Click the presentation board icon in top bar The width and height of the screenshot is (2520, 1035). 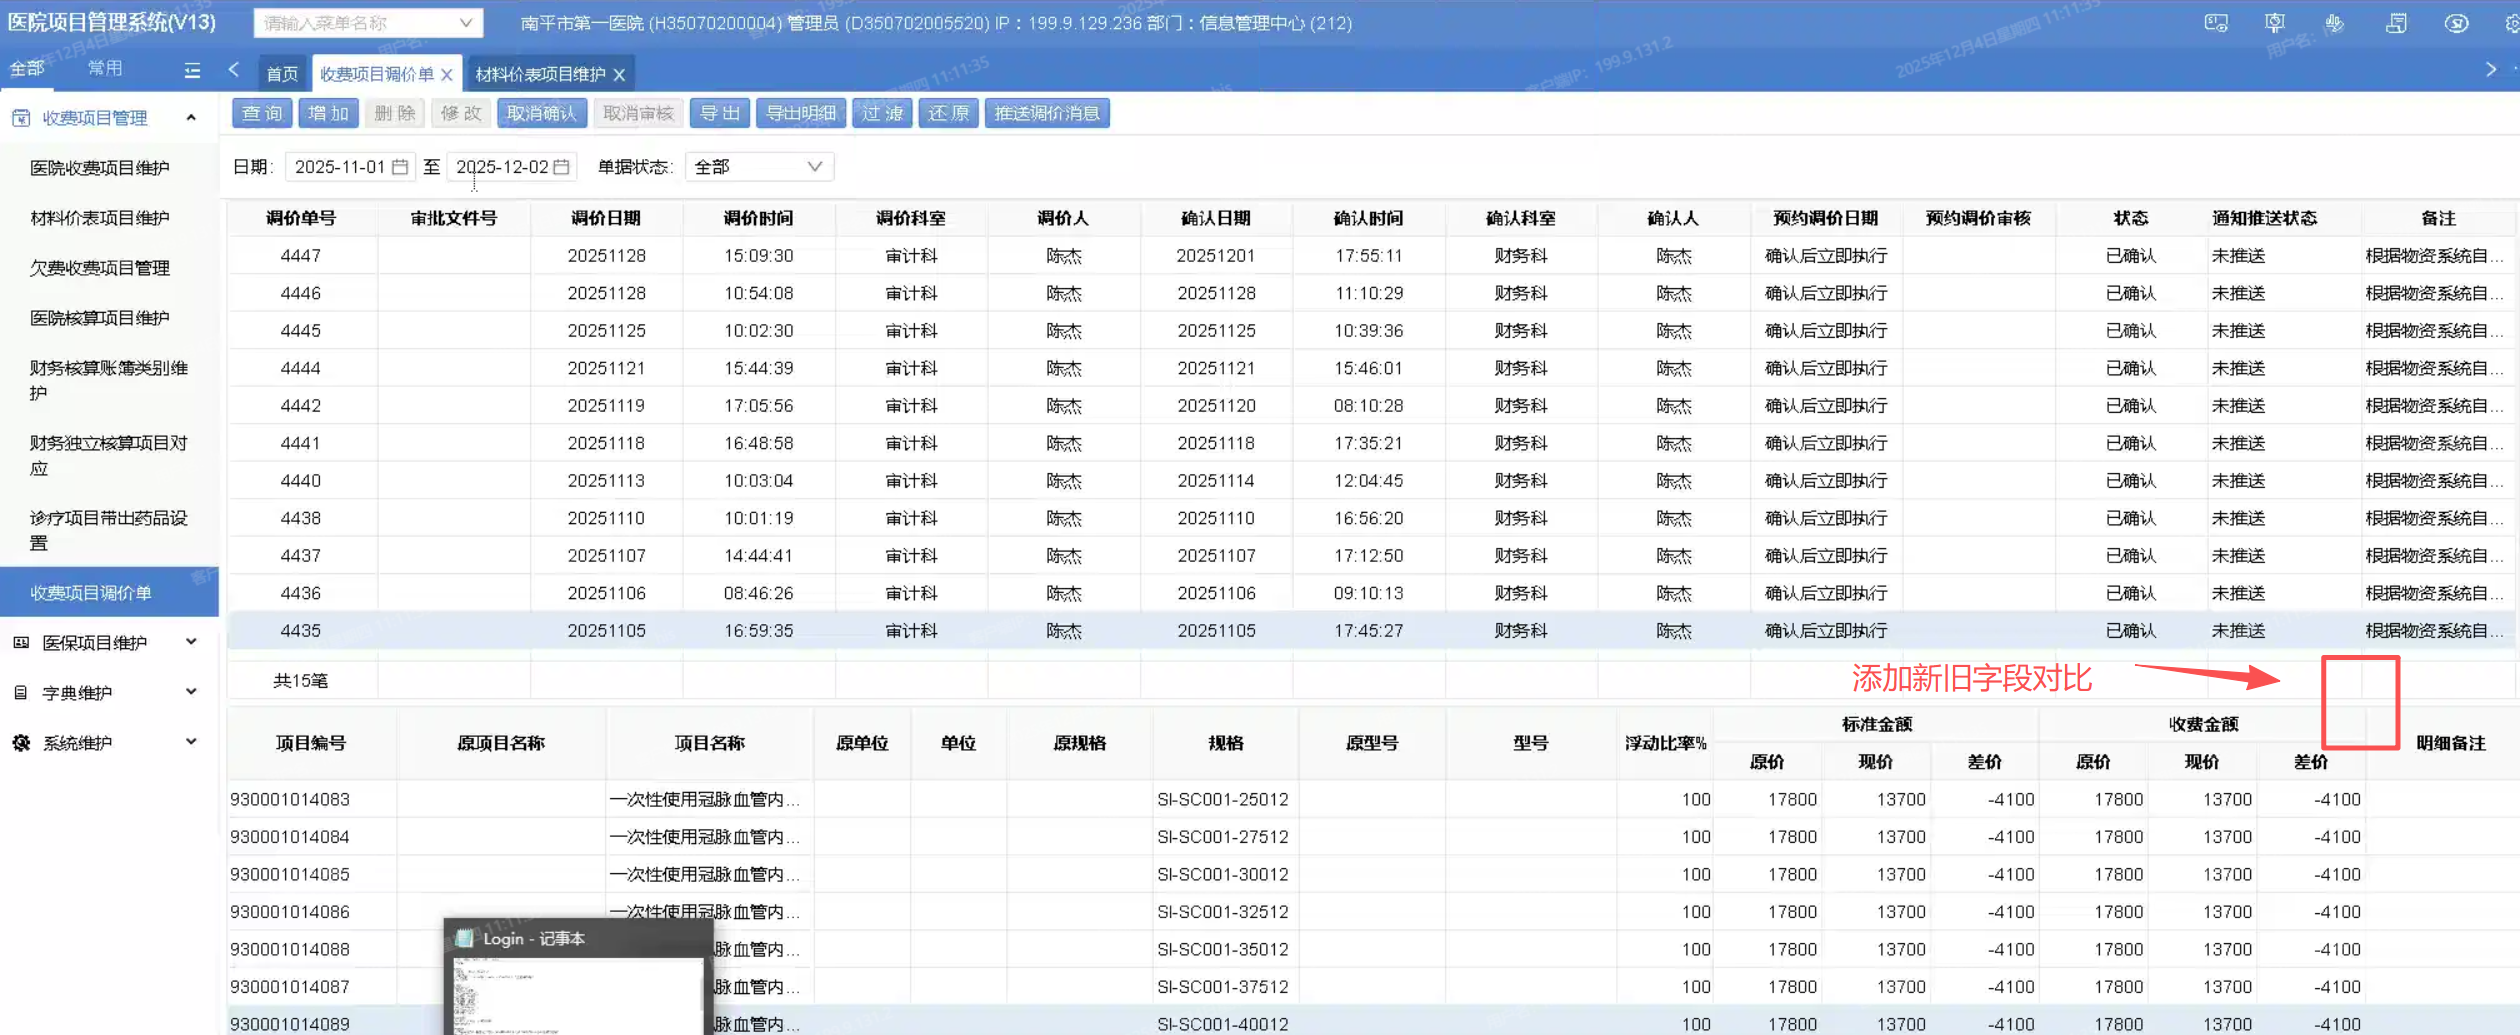pos(2275,23)
